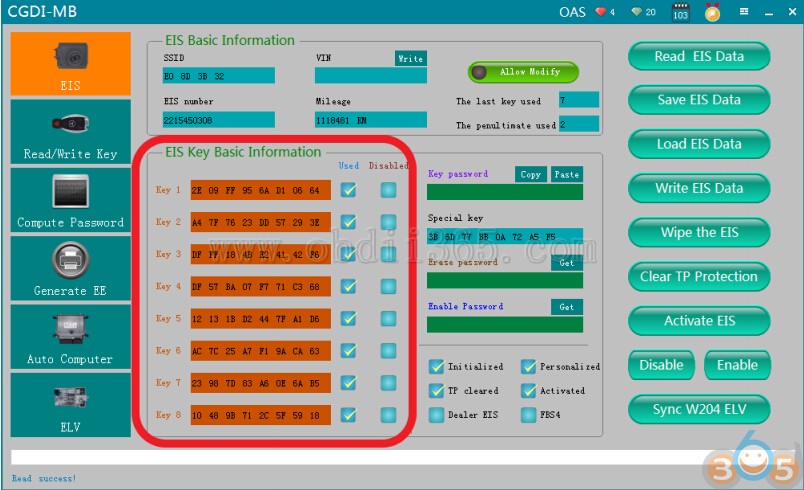Toggle Key 4 Used checkbox
The image size is (804, 490).
click(x=348, y=287)
